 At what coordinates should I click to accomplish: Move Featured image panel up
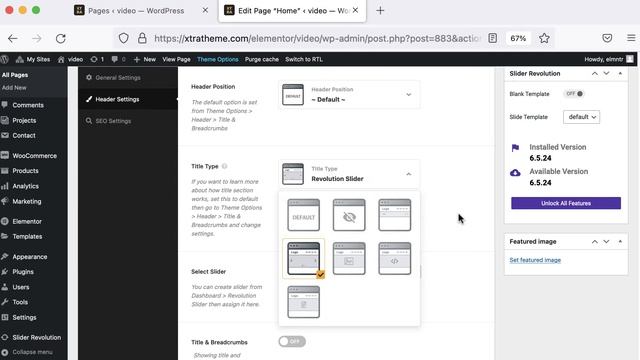(595, 242)
